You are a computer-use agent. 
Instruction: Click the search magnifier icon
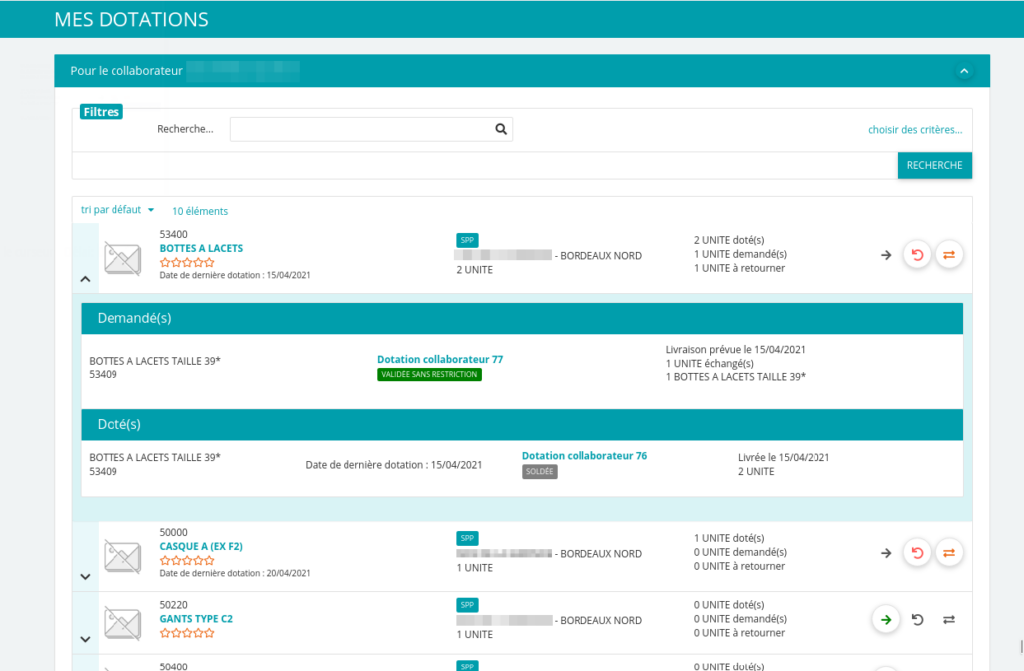[x=500, y=129]
